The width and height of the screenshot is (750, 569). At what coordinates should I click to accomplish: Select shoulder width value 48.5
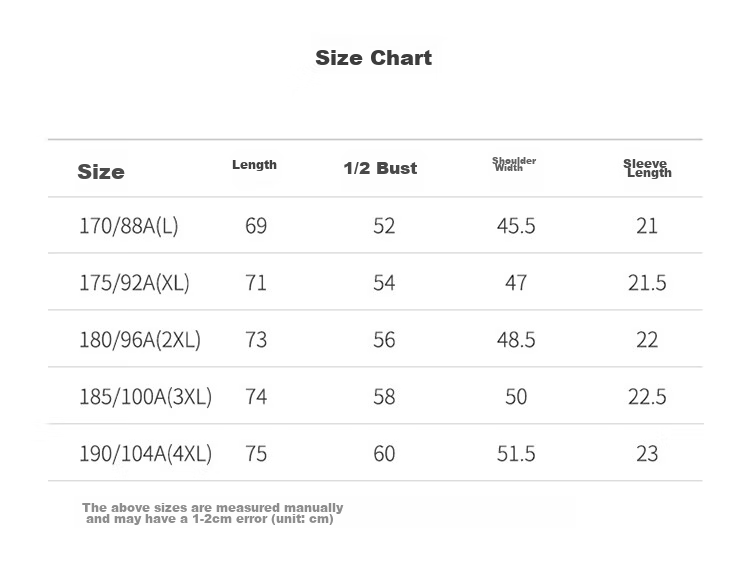click(x=516, y=339)
